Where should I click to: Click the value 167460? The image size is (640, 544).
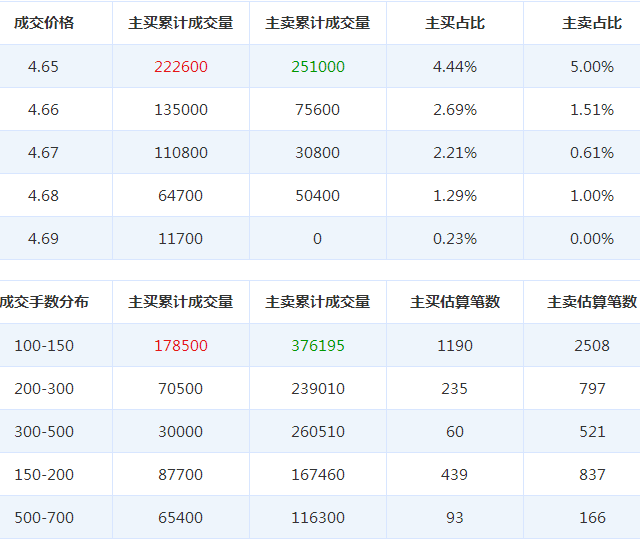[x=318, y=475]
